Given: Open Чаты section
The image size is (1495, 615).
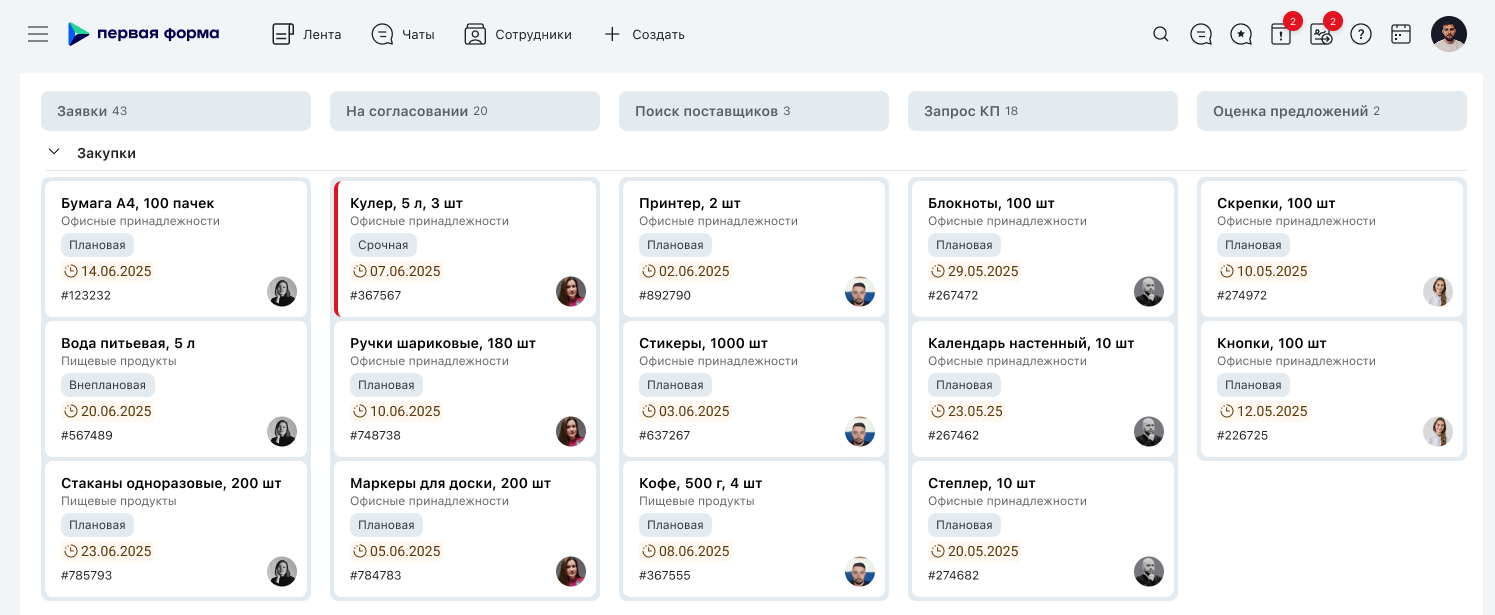Looking at the screenshot, I should [403, 34].
